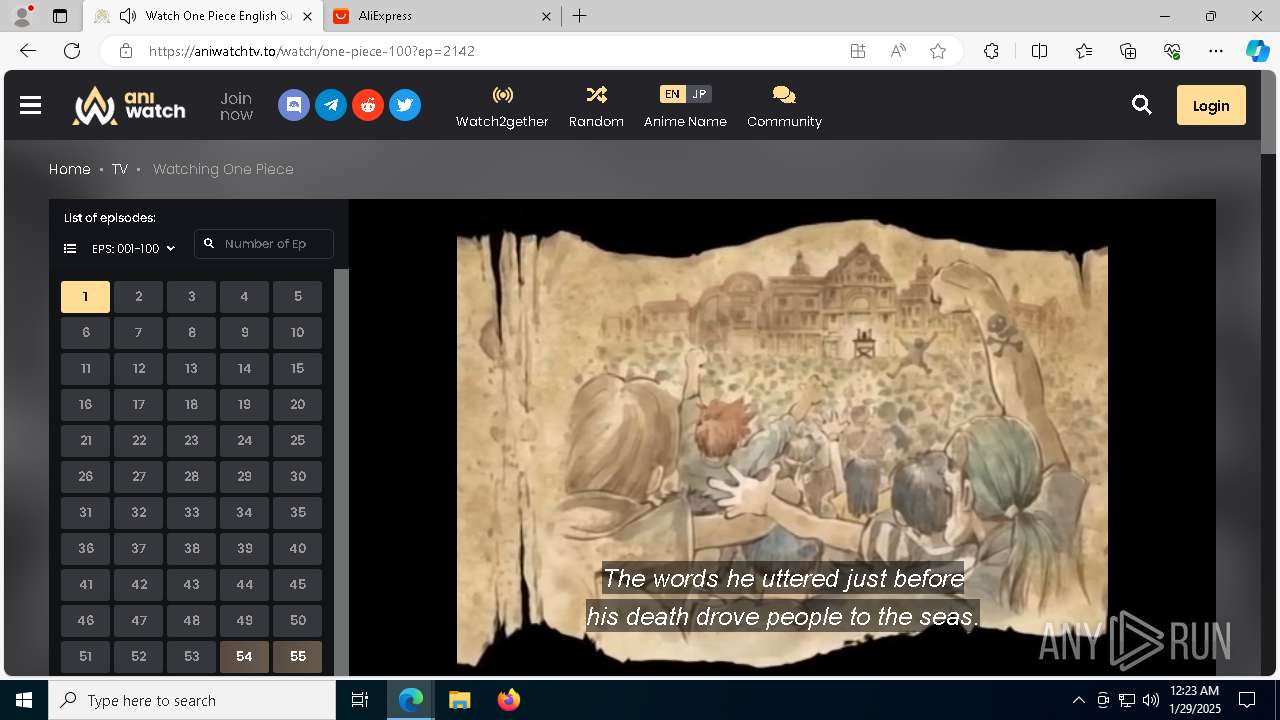Select episode 15
Screen dimensions: 1280x720
pos(297,368)
